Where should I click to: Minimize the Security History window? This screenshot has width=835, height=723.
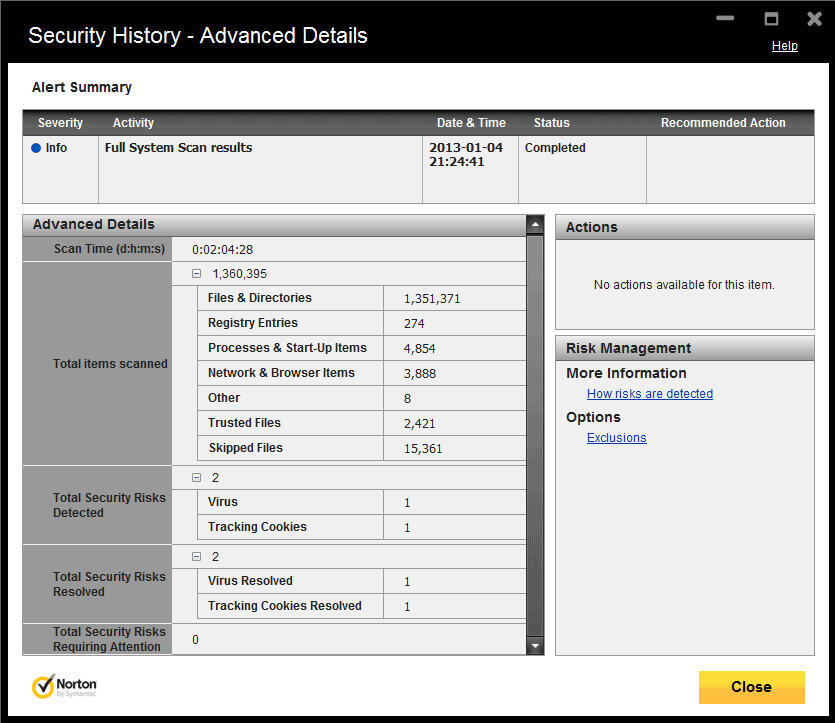pyautogui.click(x=725, y=18)
